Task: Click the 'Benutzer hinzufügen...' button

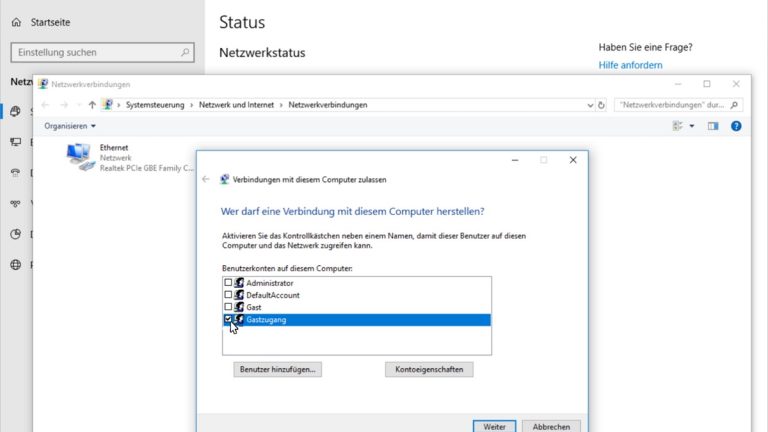Action: pyautogui.click(x=278, y=369)
